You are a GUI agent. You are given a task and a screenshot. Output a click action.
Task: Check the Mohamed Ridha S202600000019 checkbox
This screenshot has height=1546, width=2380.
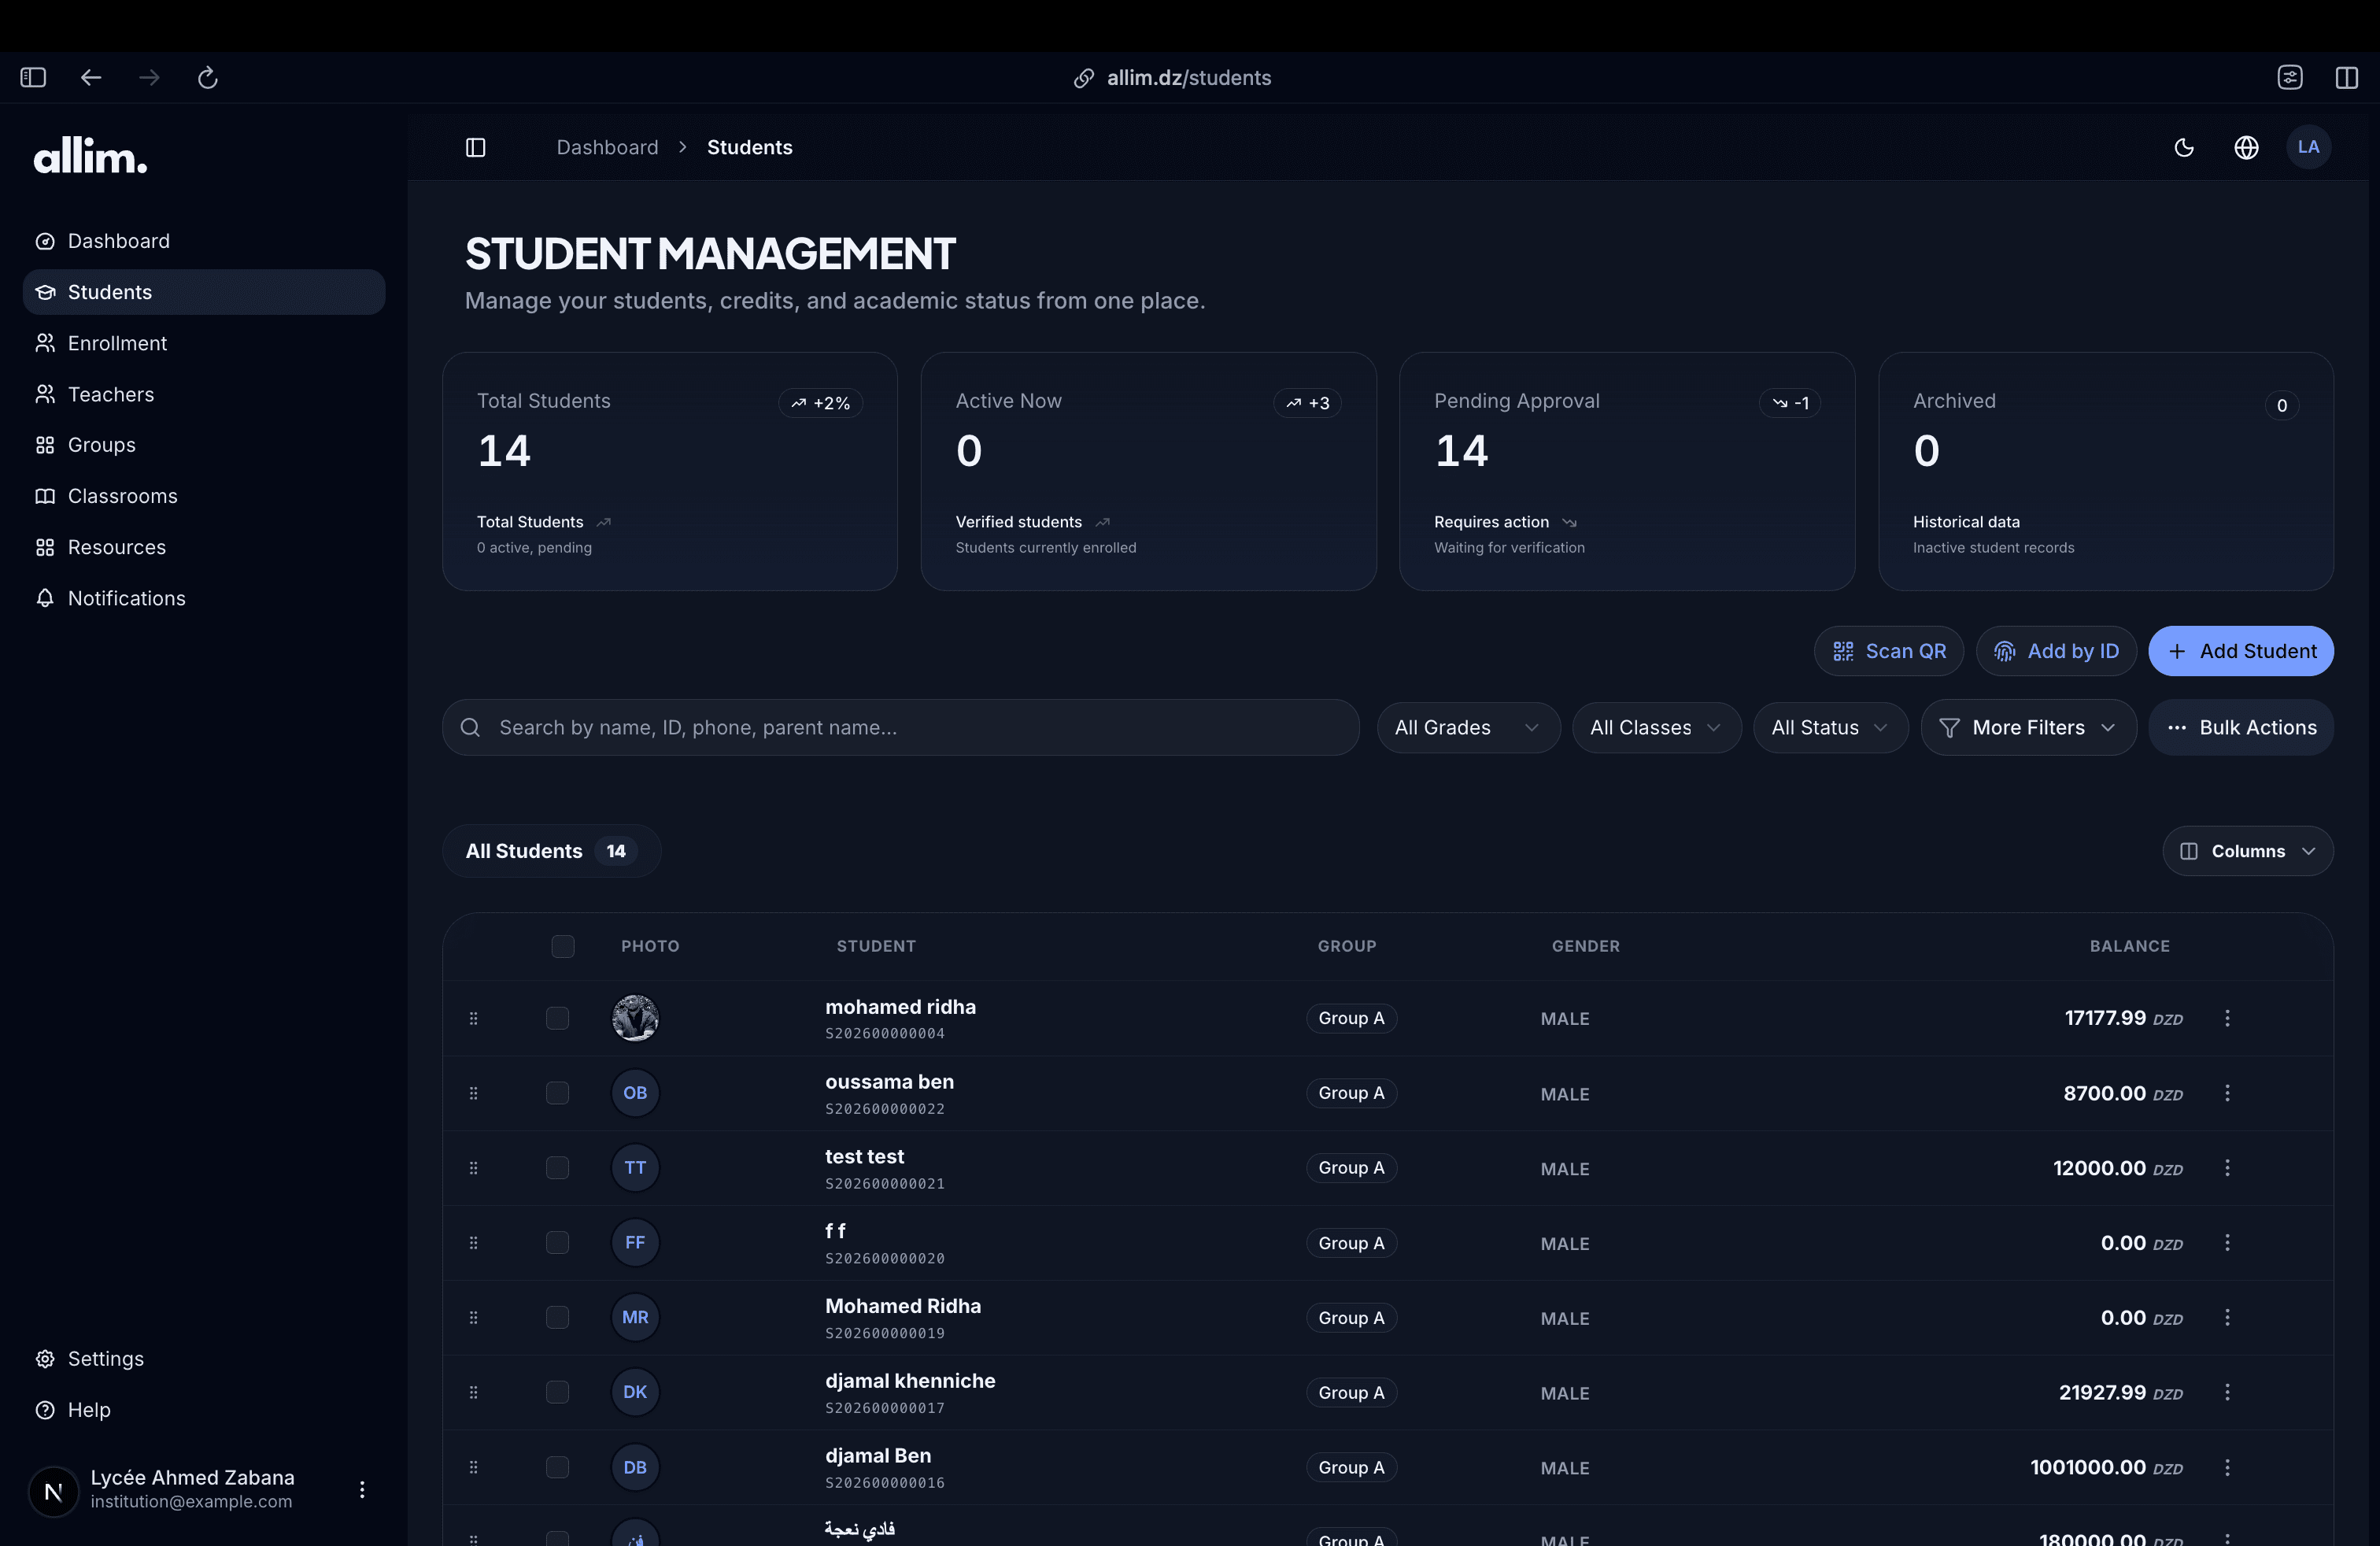(558, 1317)
